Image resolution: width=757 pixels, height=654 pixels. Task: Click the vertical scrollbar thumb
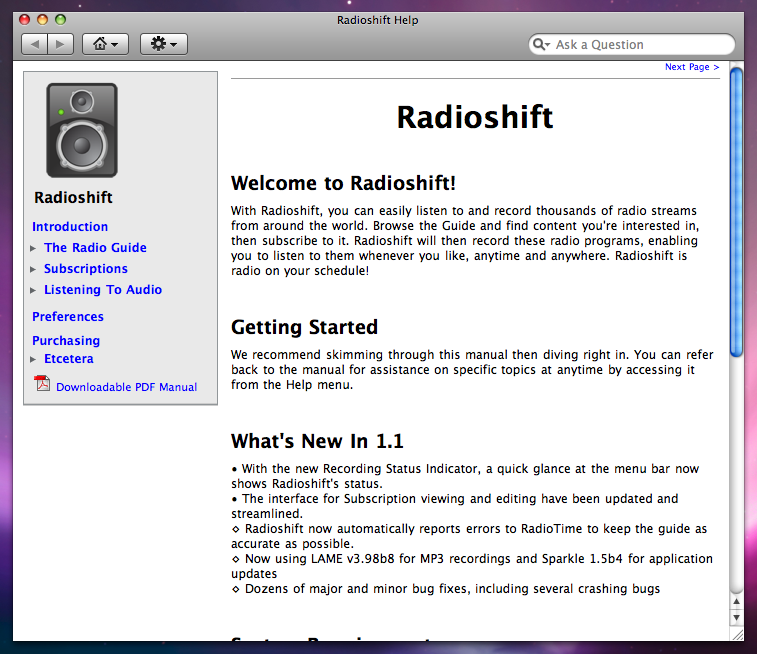(x=736, y=212)
